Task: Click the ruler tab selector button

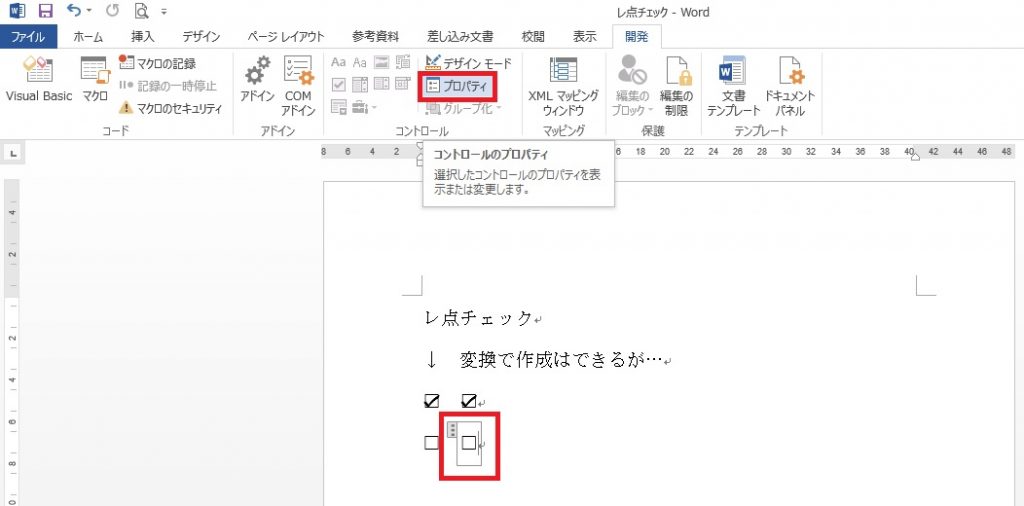Action: tap(14, 154)
